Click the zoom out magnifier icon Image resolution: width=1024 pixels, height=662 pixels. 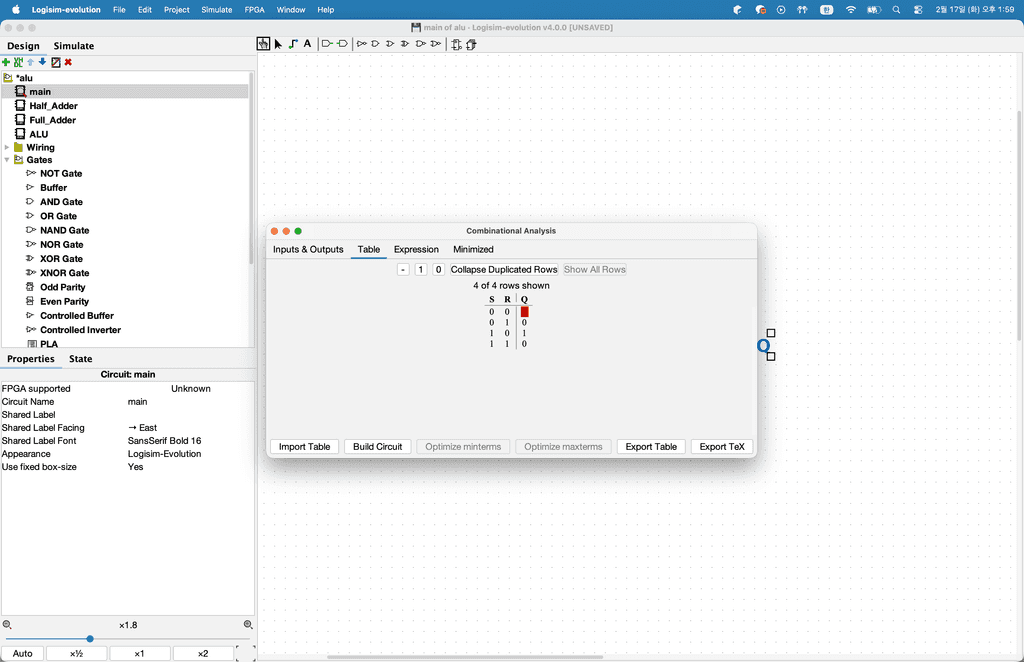coord(7,625)
